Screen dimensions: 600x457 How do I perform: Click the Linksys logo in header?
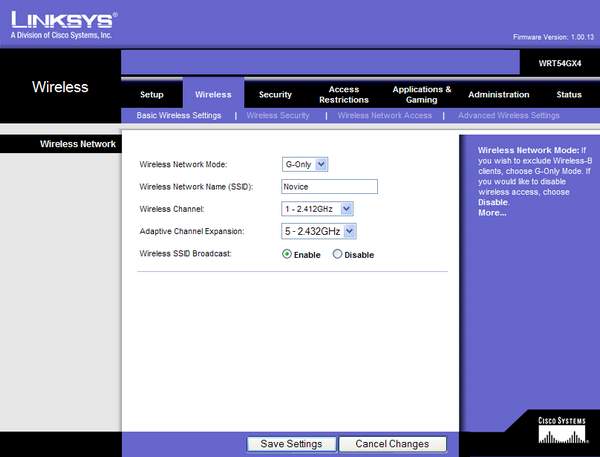pyautogui.click(x=60, y=22)
